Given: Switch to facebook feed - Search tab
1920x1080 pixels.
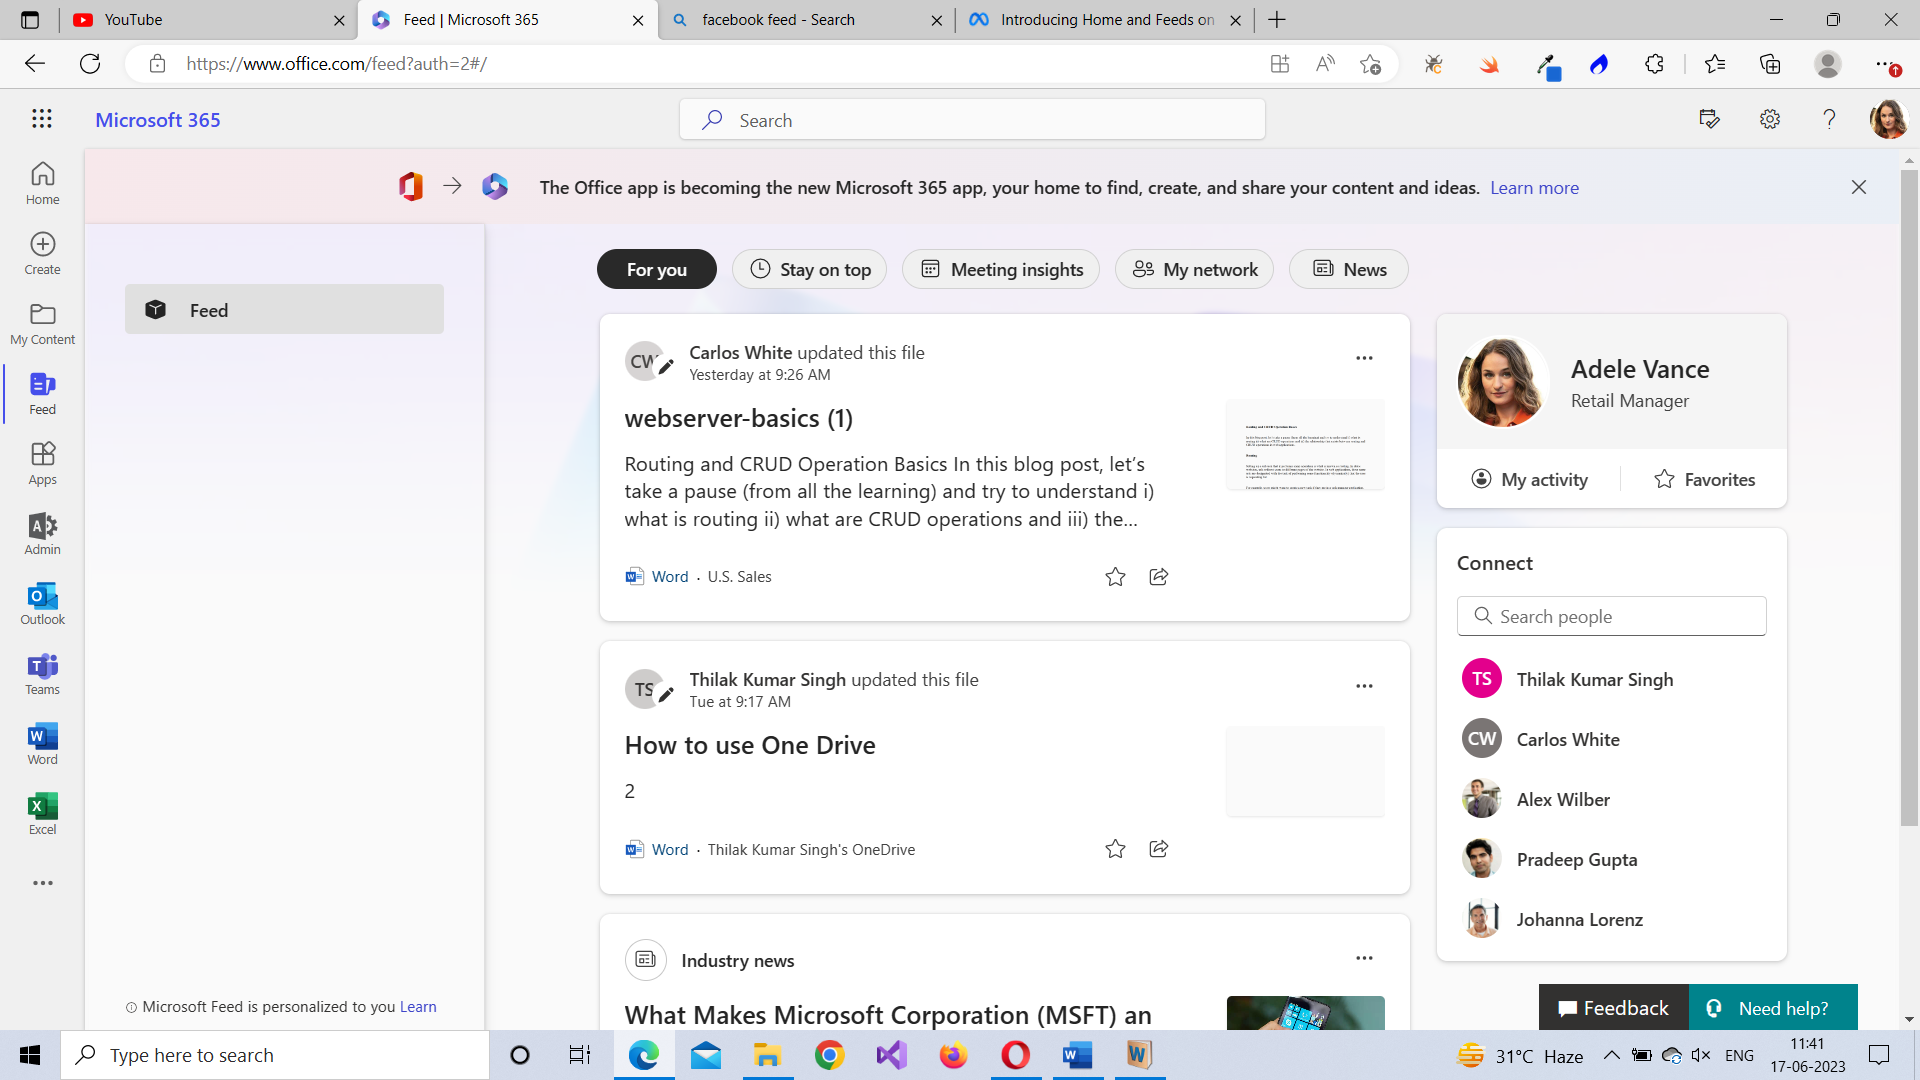Looking at the screenshot, I should tap(806, 20).
